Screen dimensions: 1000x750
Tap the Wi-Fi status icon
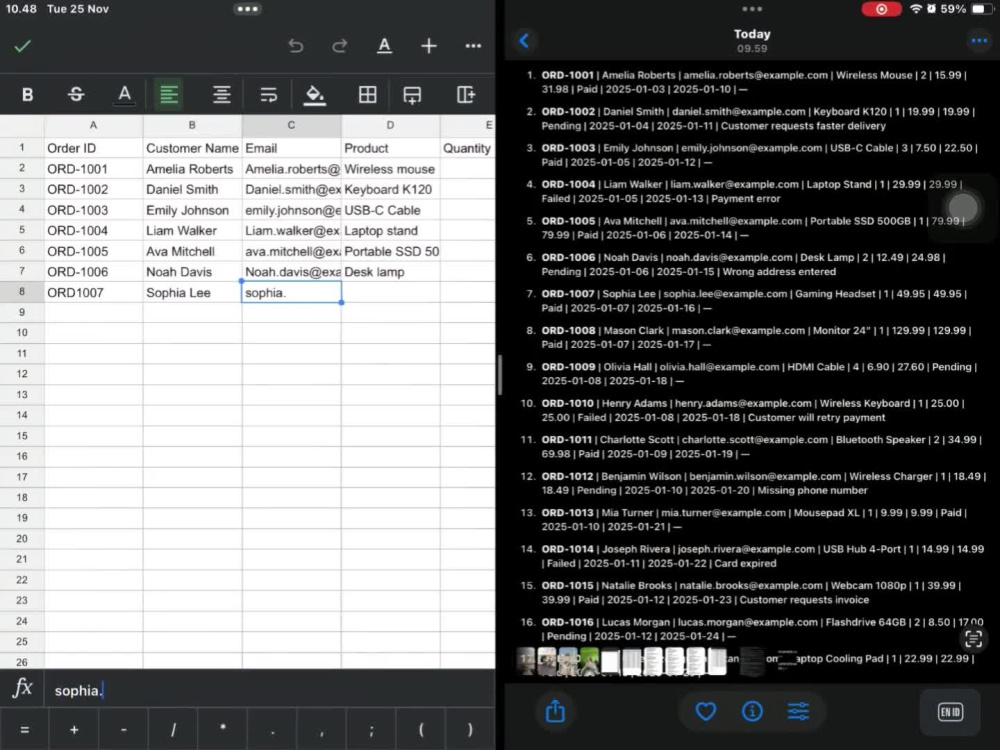click(916, 9)
